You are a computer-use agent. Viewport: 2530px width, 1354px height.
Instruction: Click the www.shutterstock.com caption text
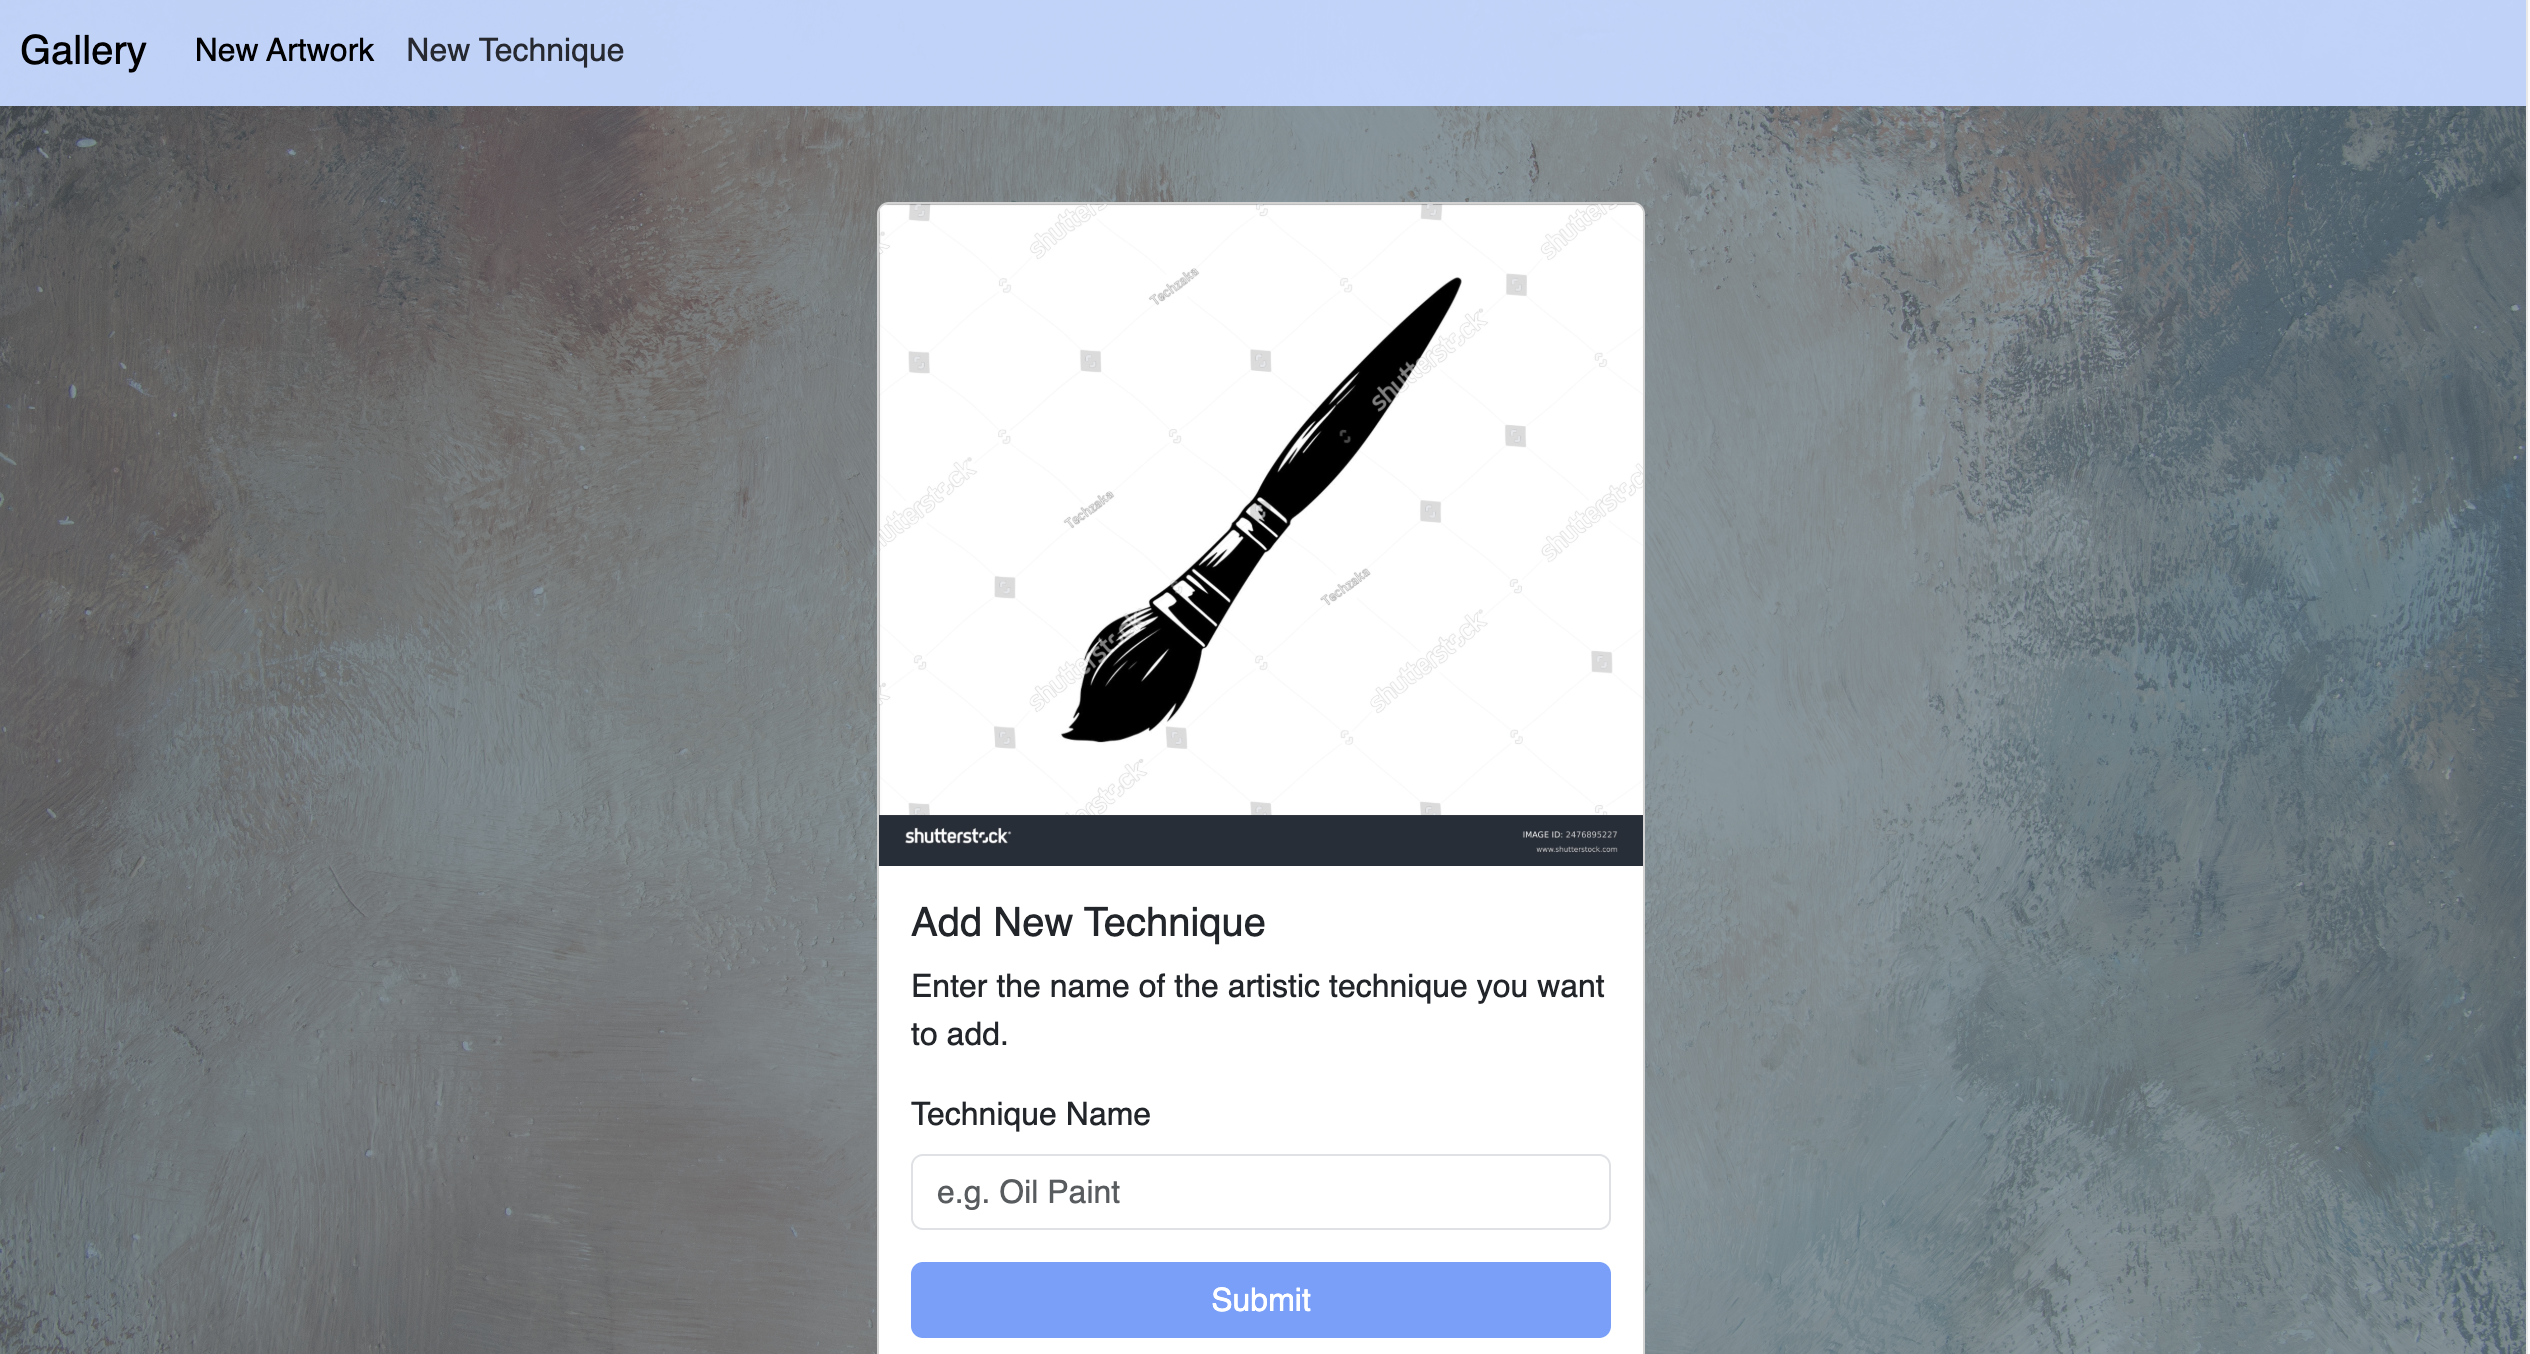(x=1576, y=849)
